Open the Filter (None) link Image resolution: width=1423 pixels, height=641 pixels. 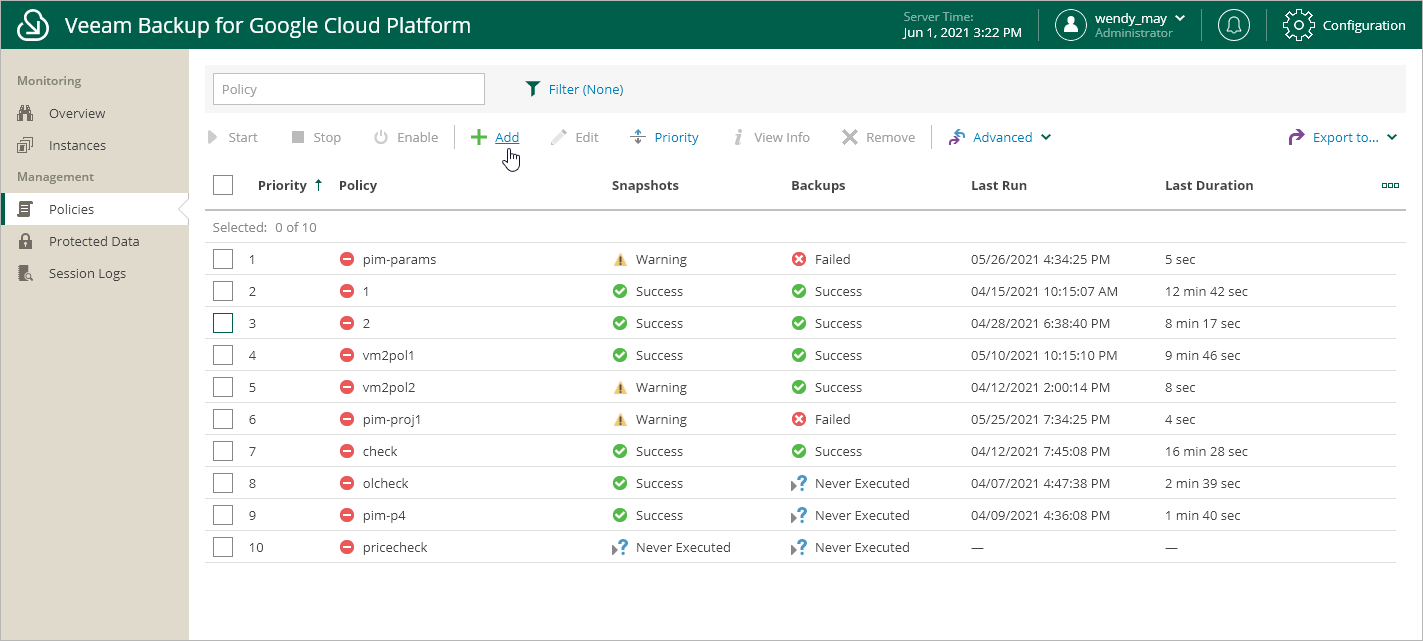(586, 89)
